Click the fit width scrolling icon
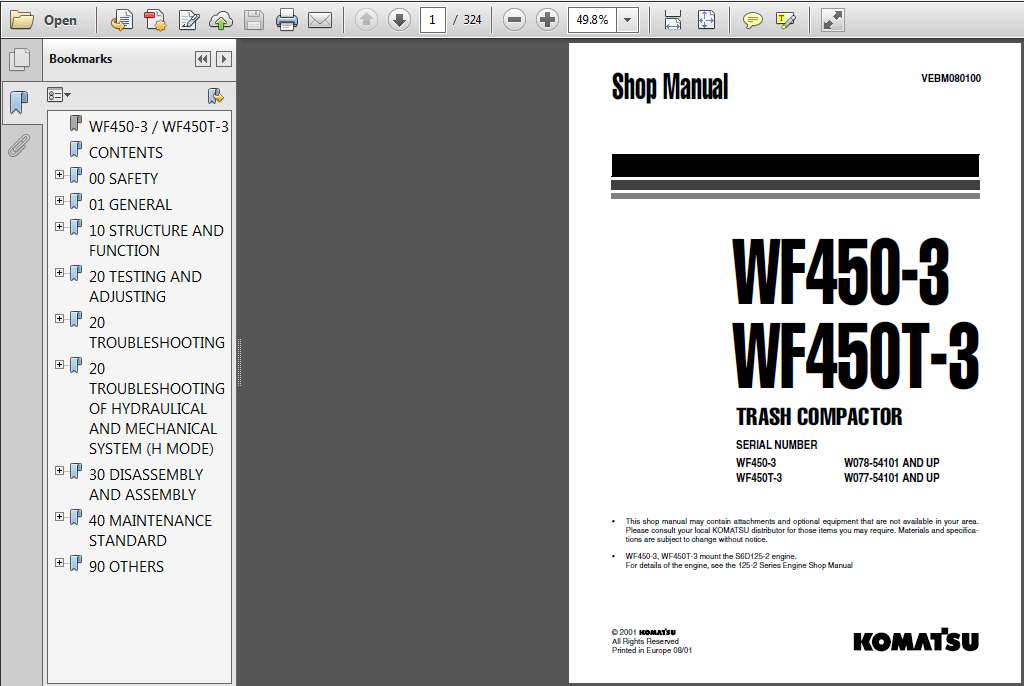This screenshot has height=686, width=1024. [x=673, y=20]
